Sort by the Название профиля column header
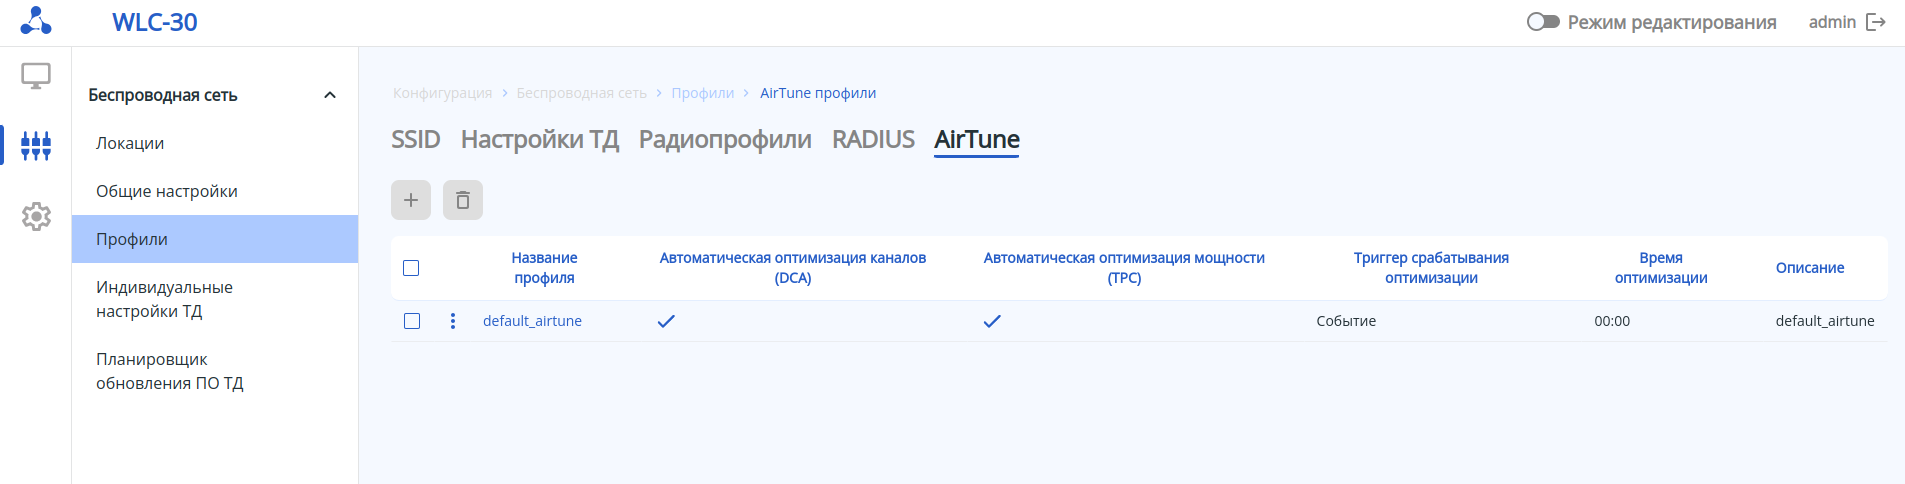Image resolution: width=1905 pixels, height=484 pixels. [x=544, y=268]
